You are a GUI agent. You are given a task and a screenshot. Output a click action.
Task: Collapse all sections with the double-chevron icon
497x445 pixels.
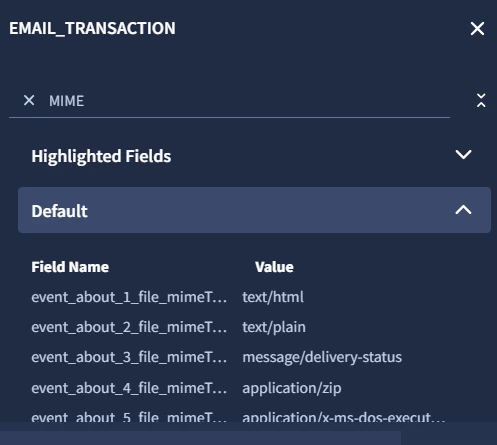point(481,100)
